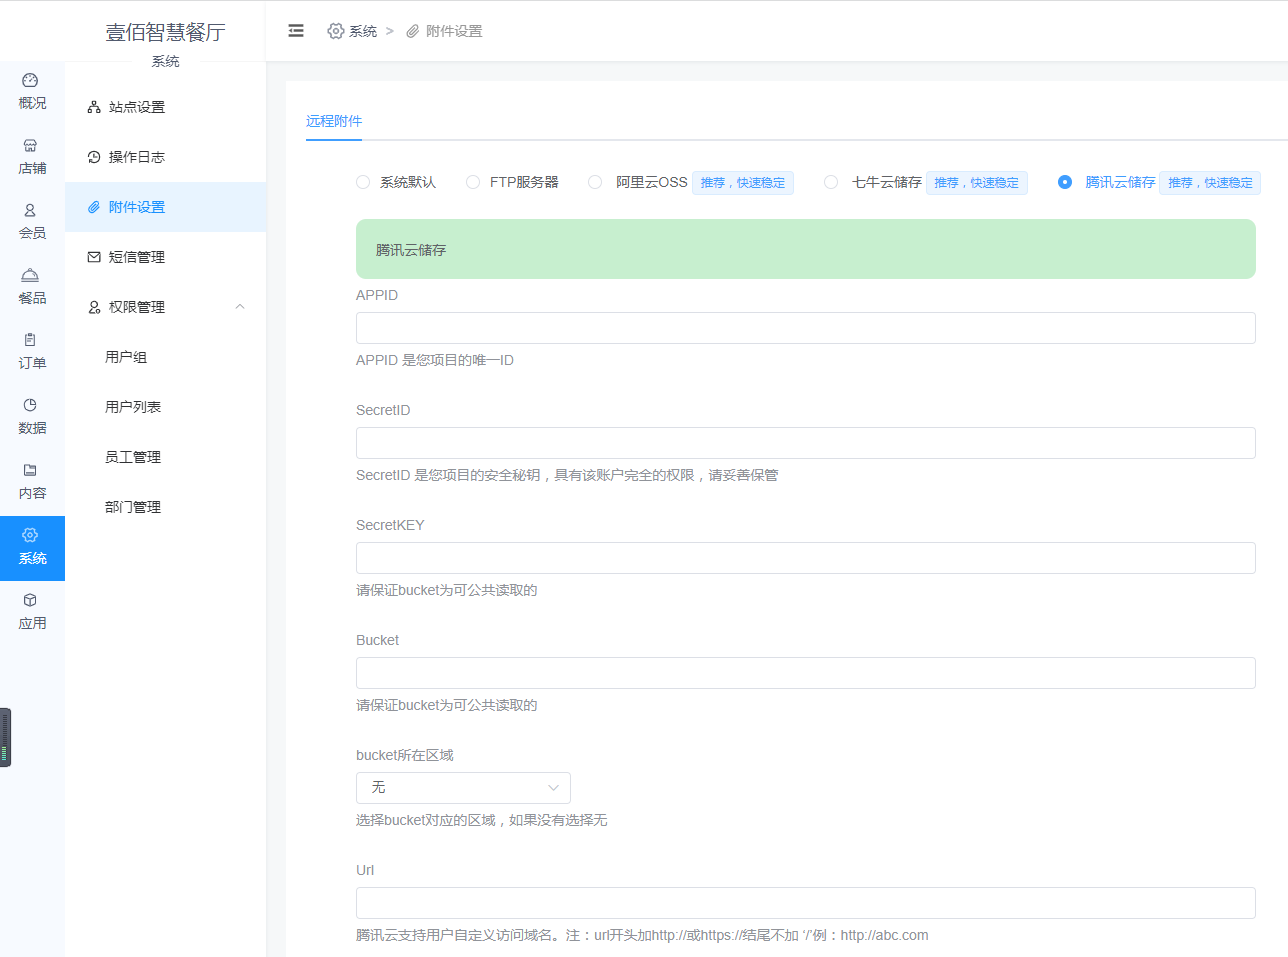Screen dimensions: 1288x957
Task: Click the SecretID 安全秘钥 hint text
Action: click(x=567, y=475)
